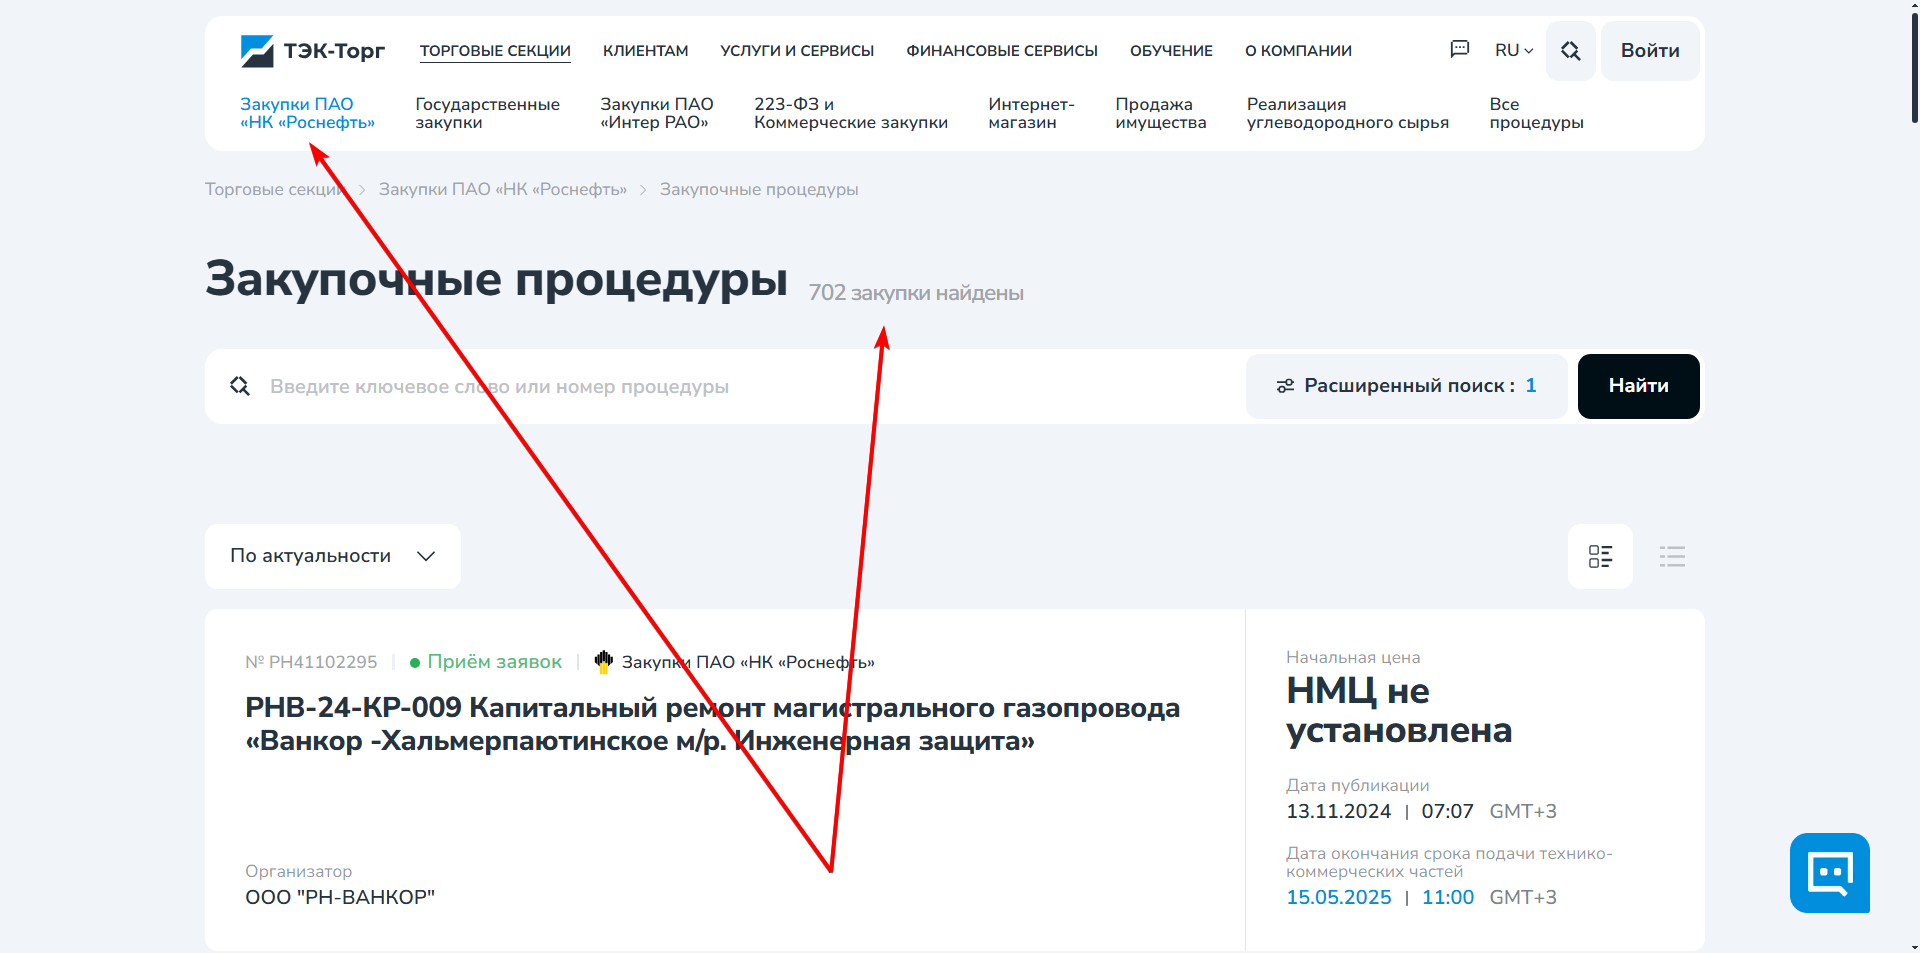Click the header search magnifier icon
The image size is (1920, 953).
click(1570, 51)
